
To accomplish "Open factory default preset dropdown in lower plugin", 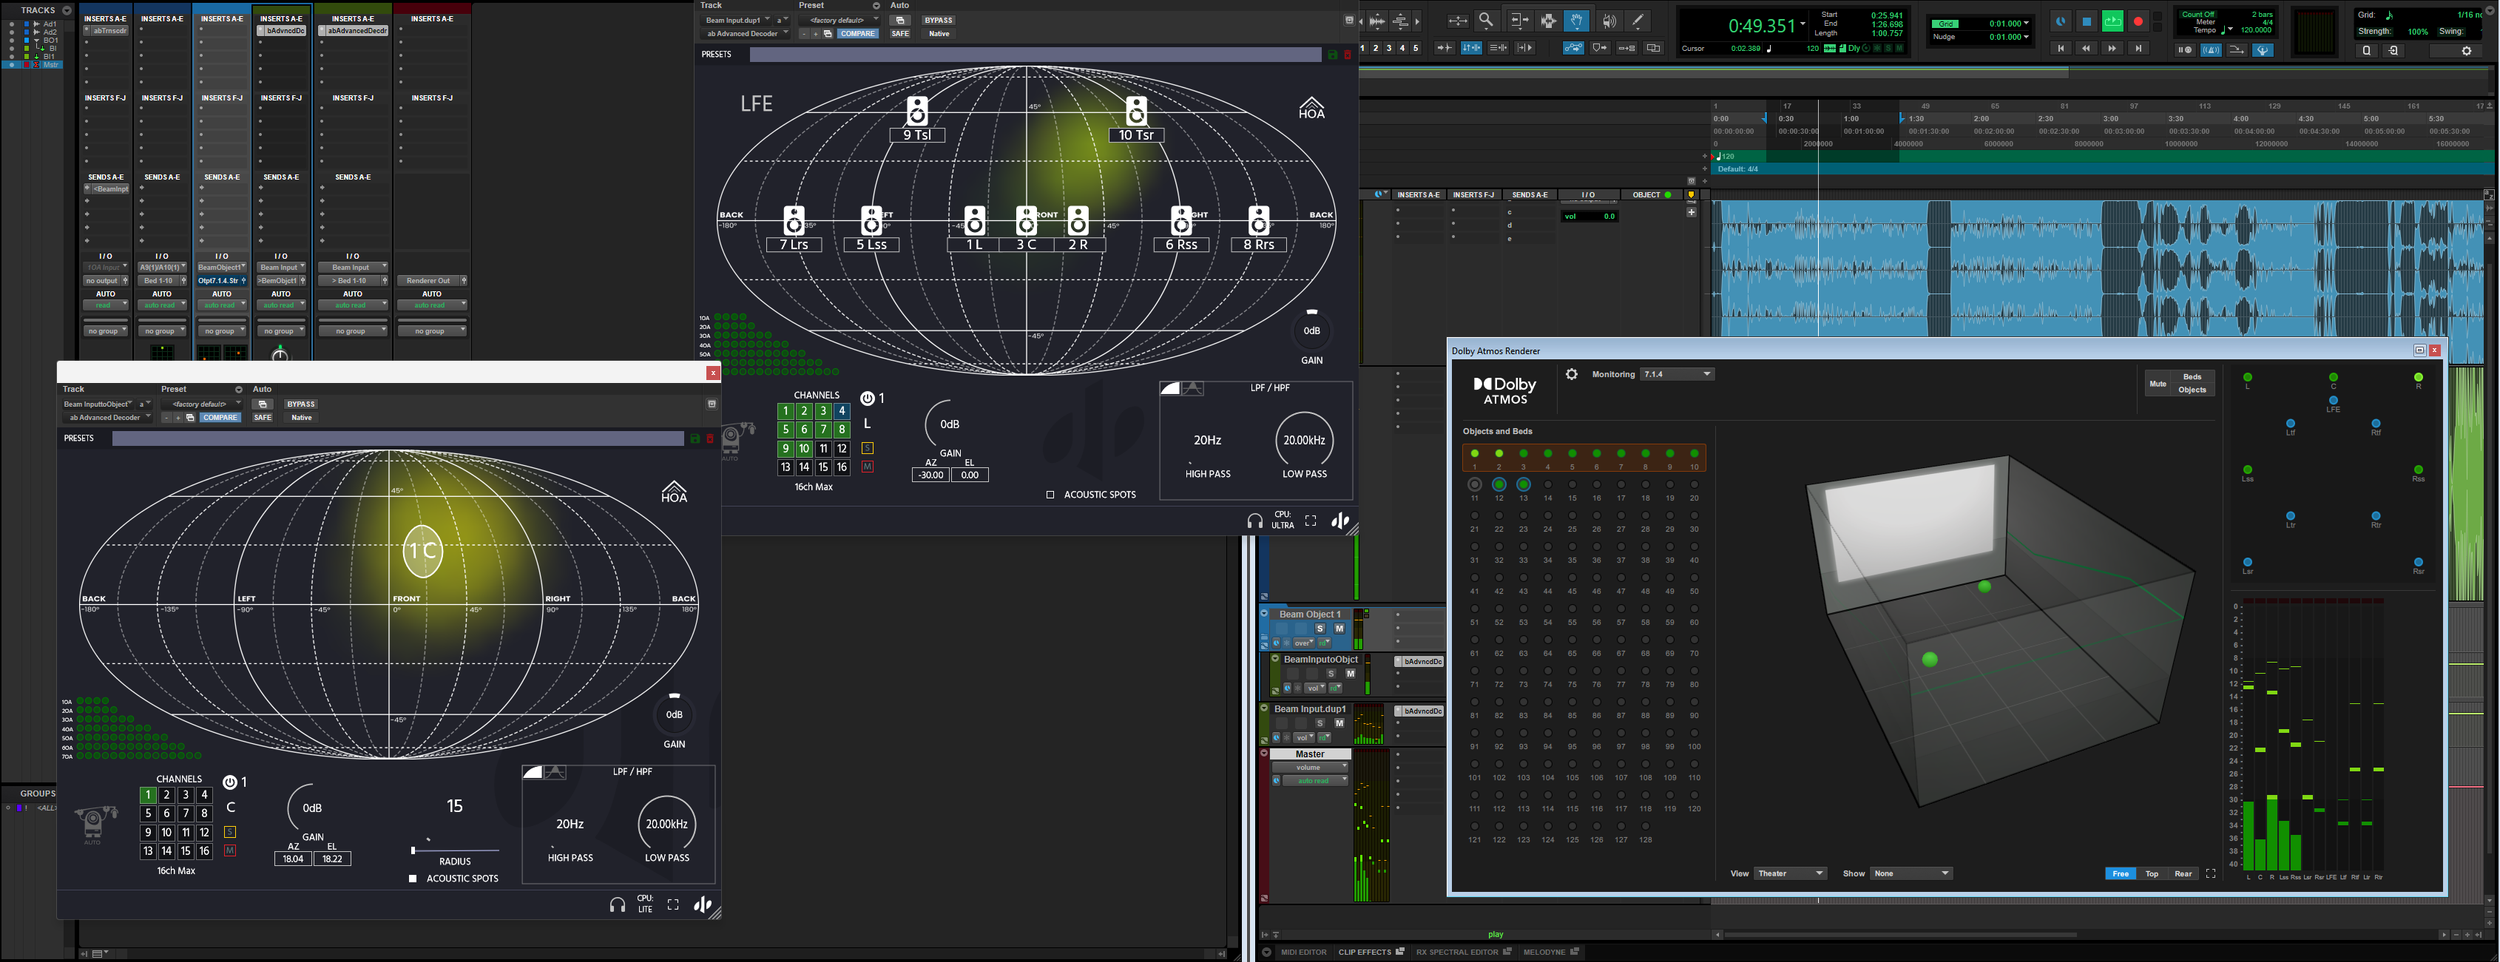I will point(201,404).
